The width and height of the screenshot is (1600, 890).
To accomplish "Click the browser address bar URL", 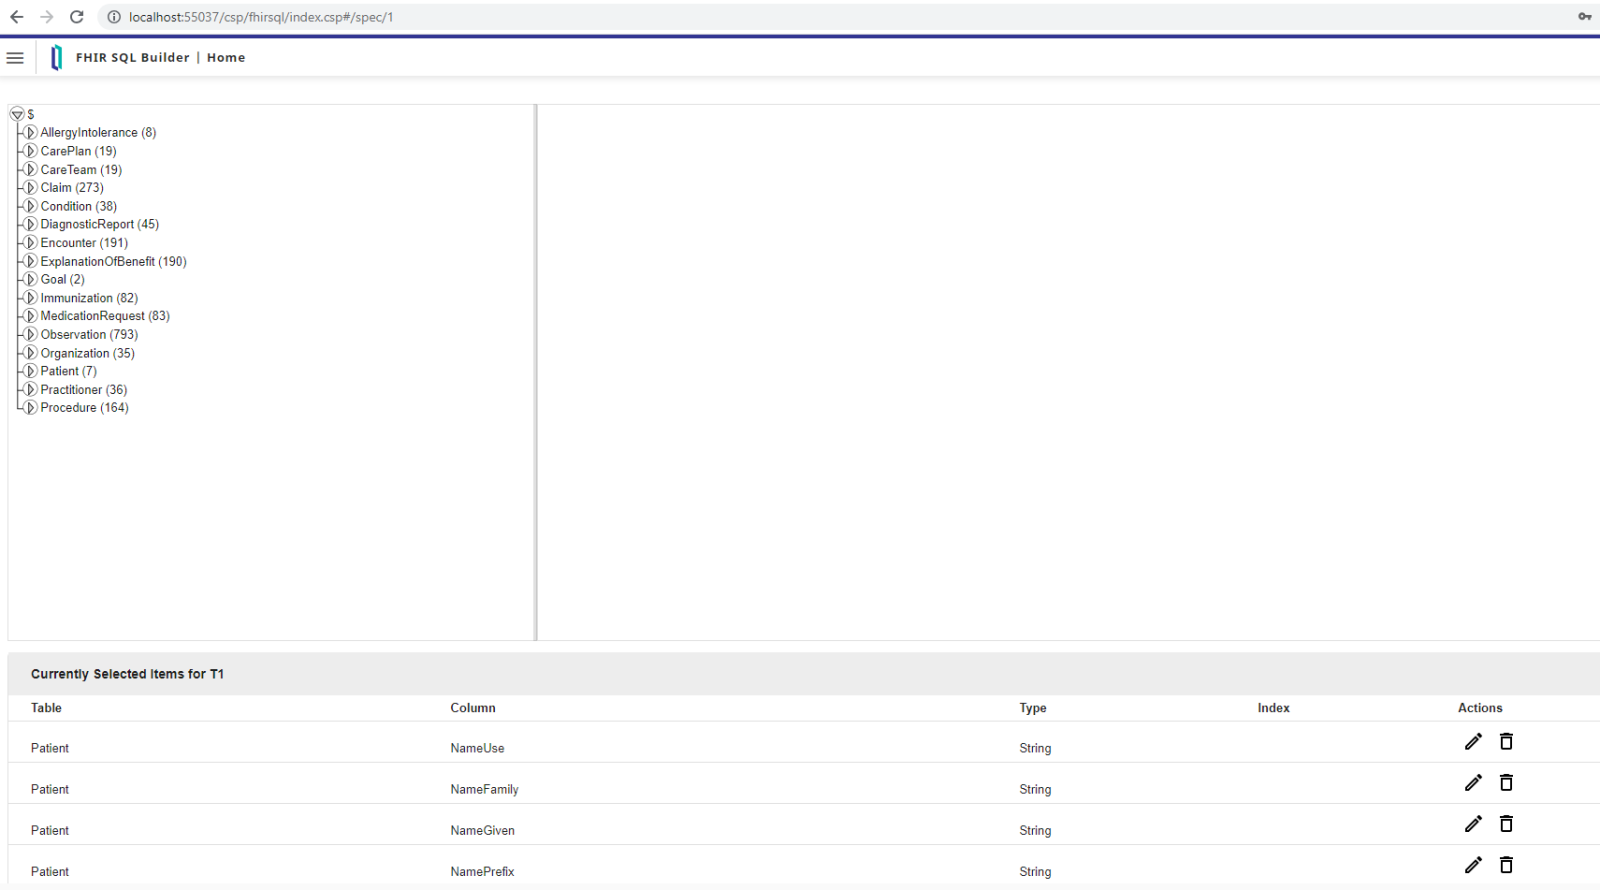I will pos(261,17).
